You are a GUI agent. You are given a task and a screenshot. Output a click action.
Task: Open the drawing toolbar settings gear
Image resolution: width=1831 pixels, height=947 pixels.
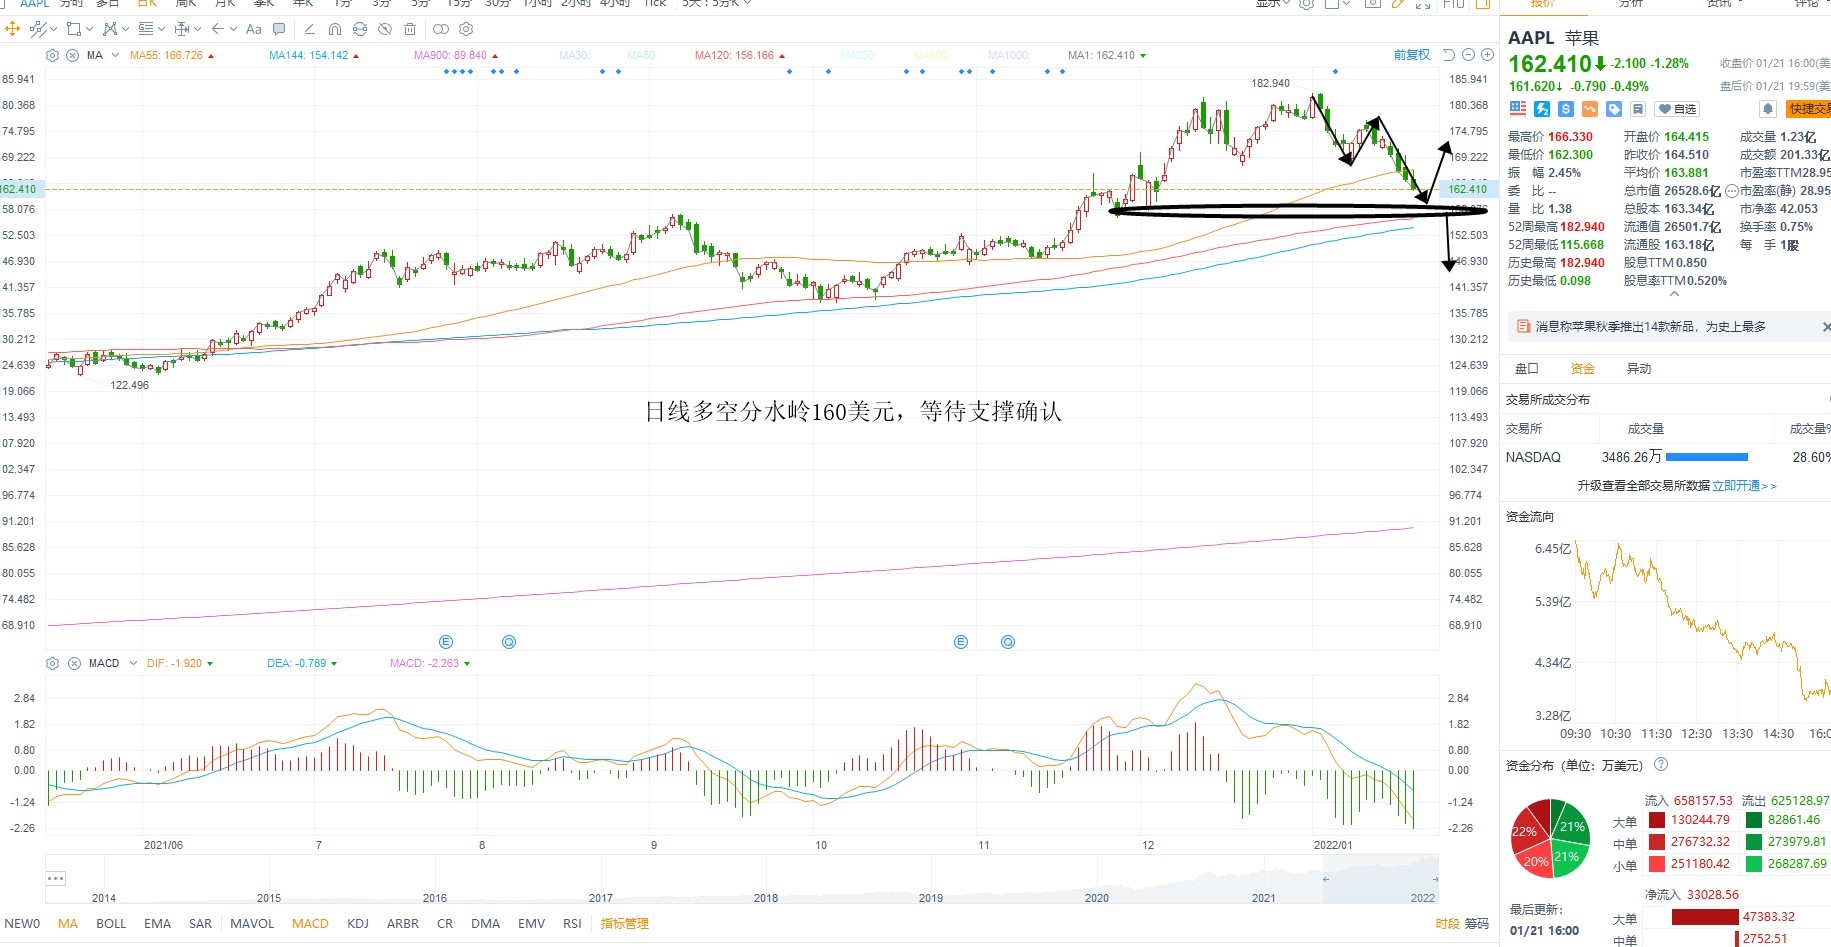tap(466, 29)
